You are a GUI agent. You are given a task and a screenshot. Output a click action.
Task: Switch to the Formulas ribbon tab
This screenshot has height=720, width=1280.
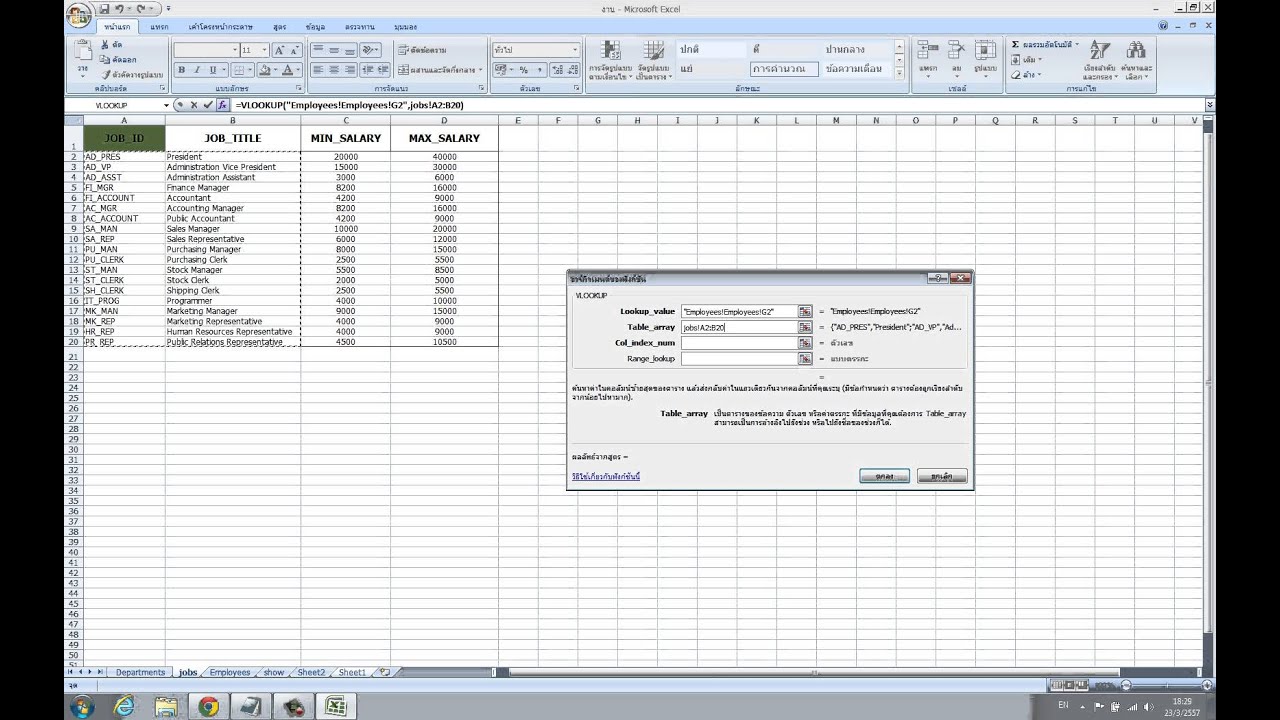tap(279, 27)
